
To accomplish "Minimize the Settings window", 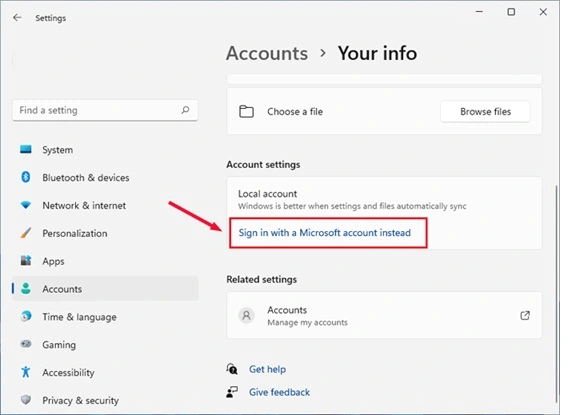I will (479, 12).
